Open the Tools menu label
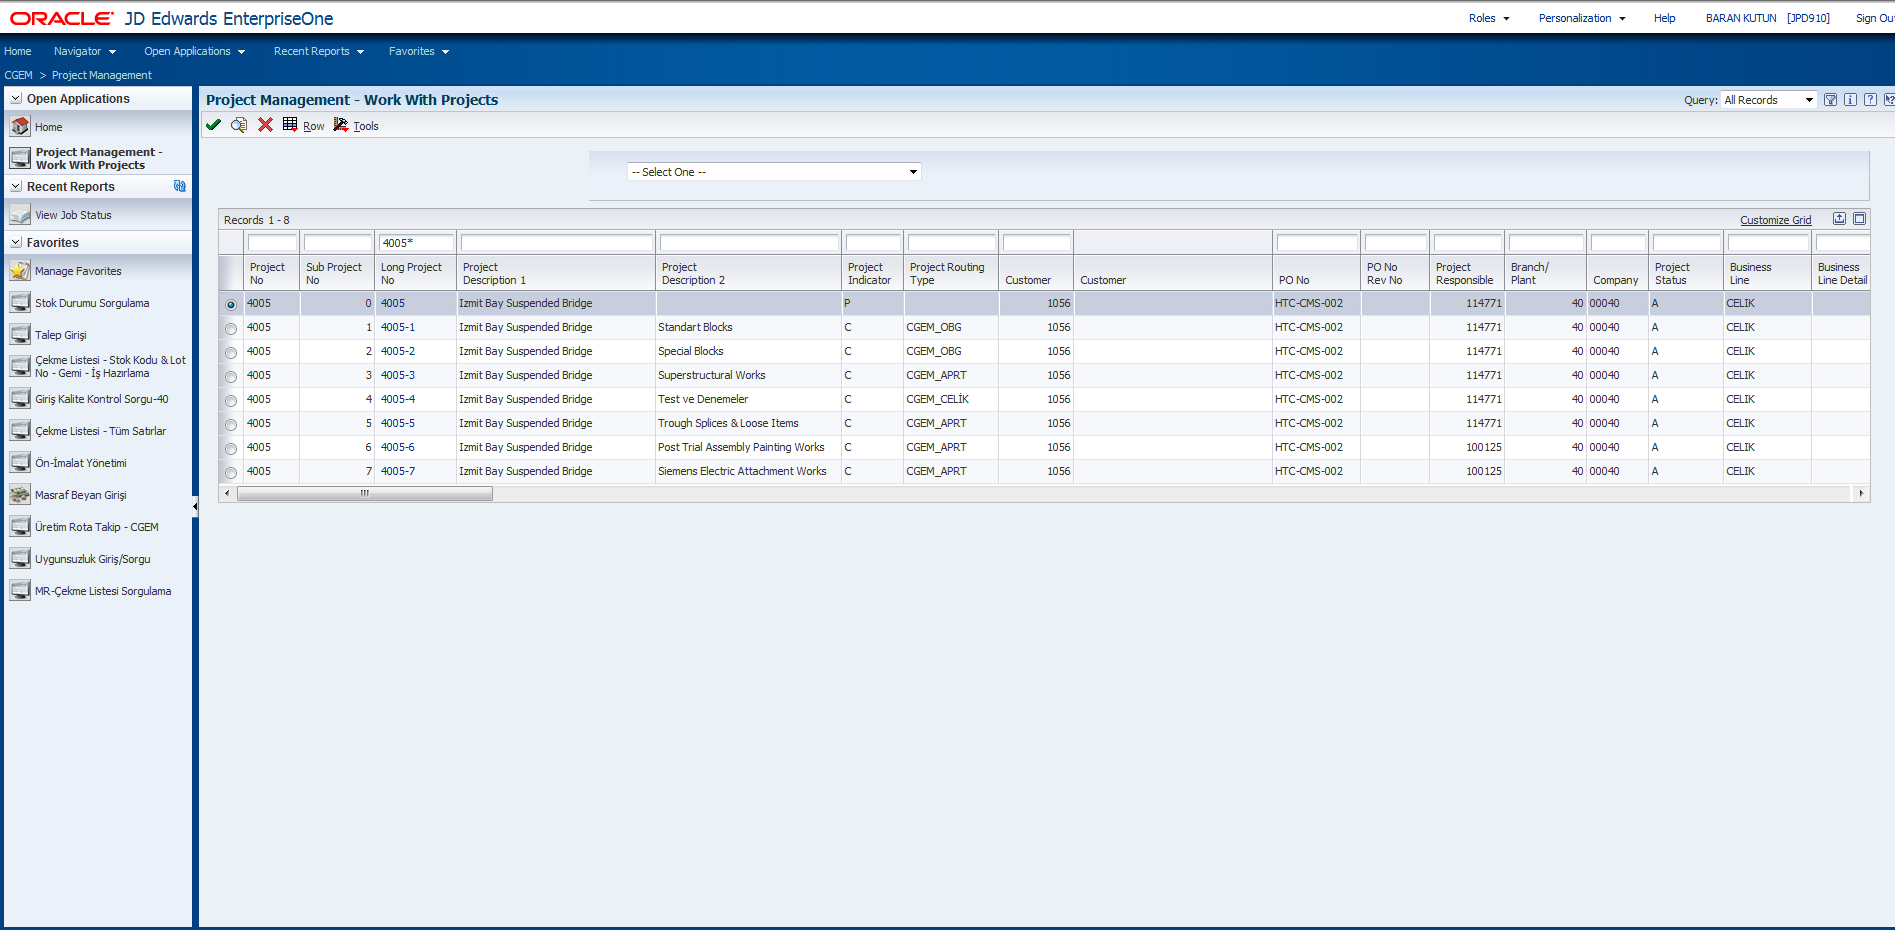This screenshot has width=1895, height=930. click(x=366, y=126)
